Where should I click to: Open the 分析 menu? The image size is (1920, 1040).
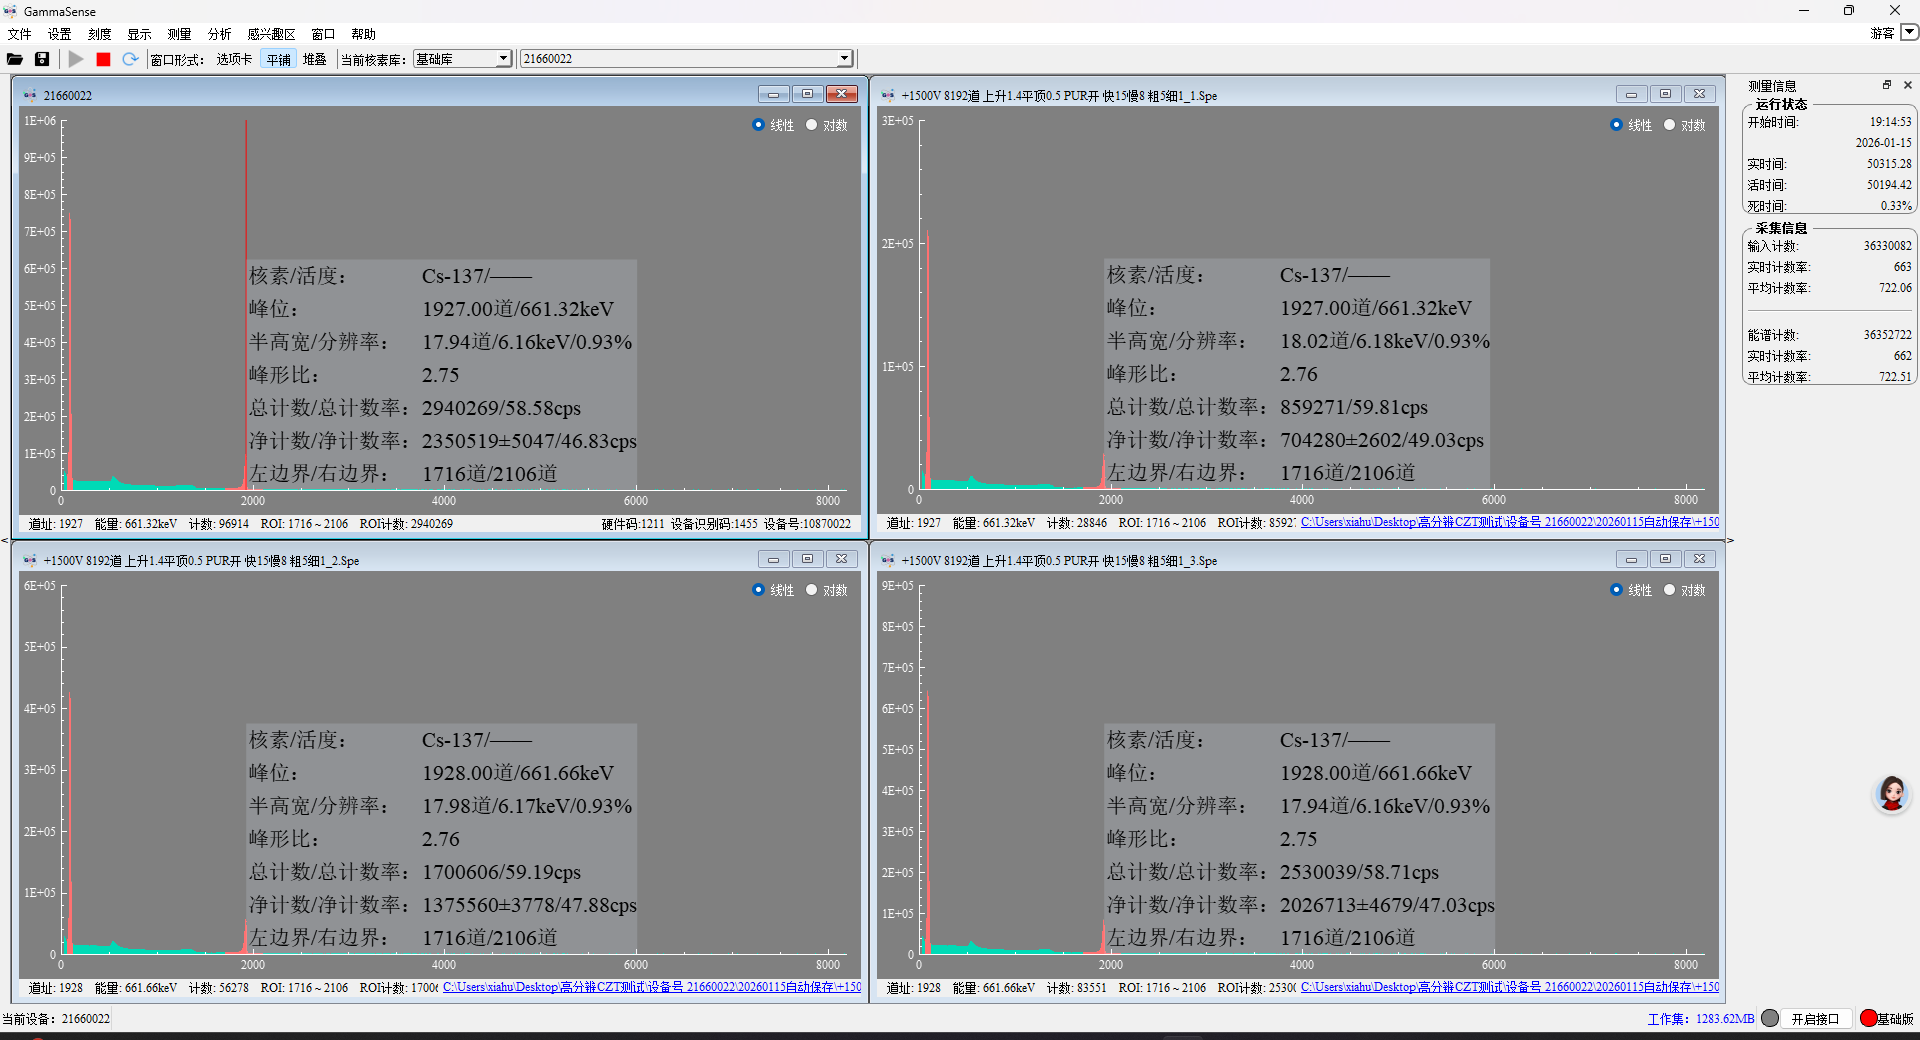[219, 34]
